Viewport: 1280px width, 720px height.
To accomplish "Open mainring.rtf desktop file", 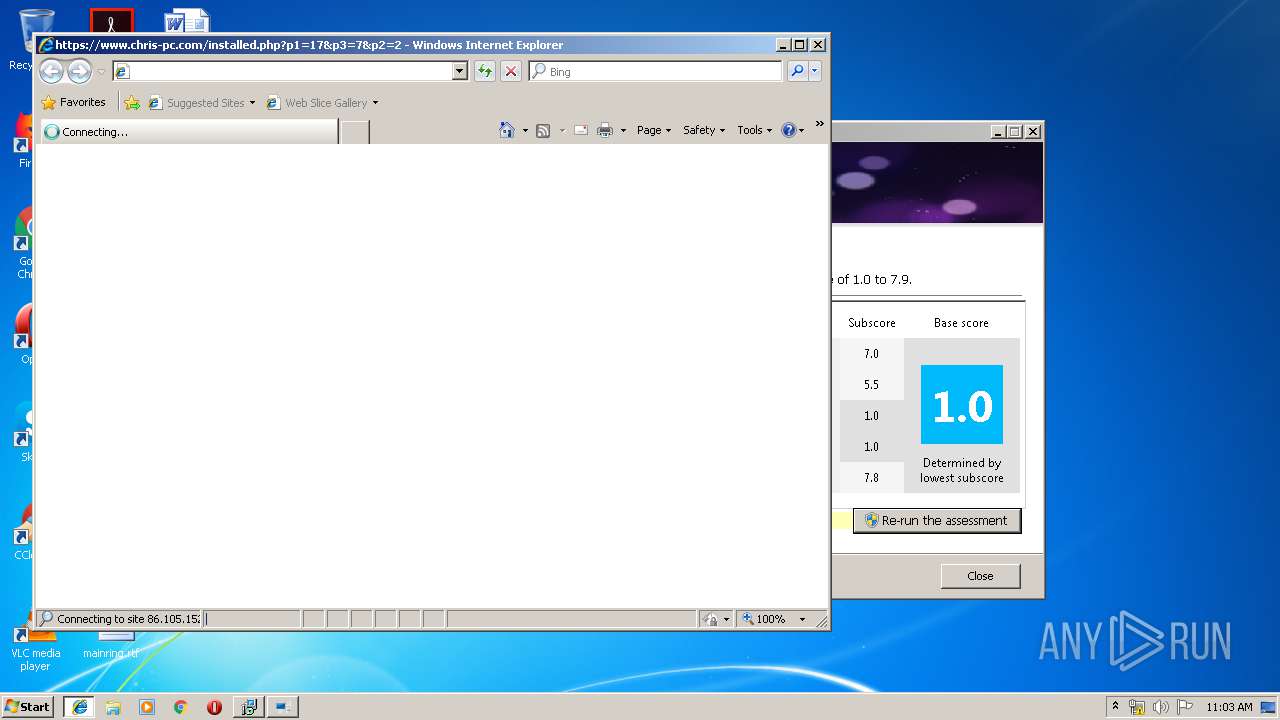I will [111, 645].
